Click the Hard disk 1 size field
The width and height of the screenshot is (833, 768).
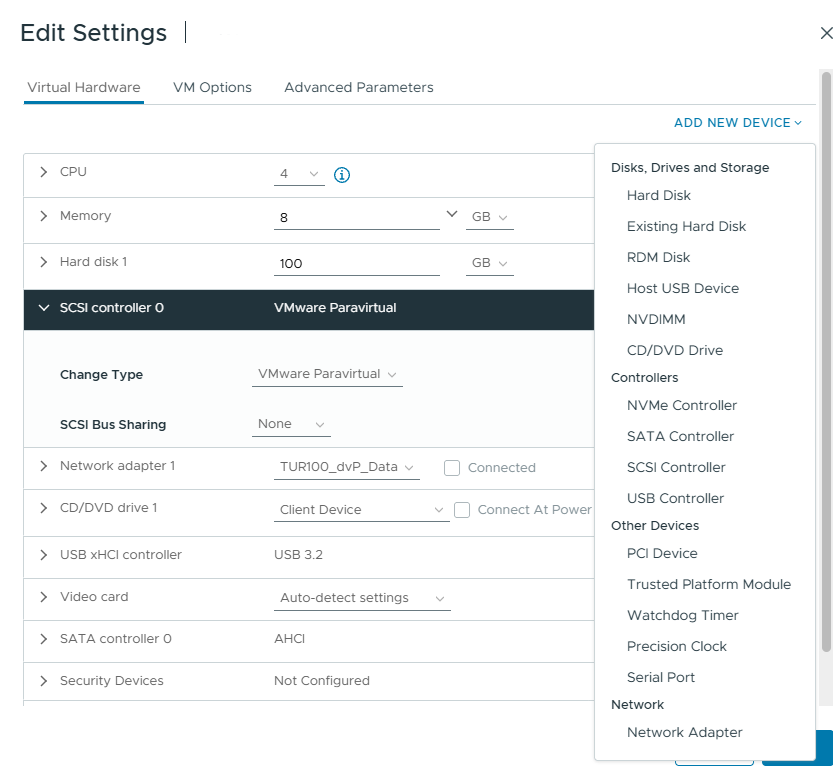pos(355,264)
